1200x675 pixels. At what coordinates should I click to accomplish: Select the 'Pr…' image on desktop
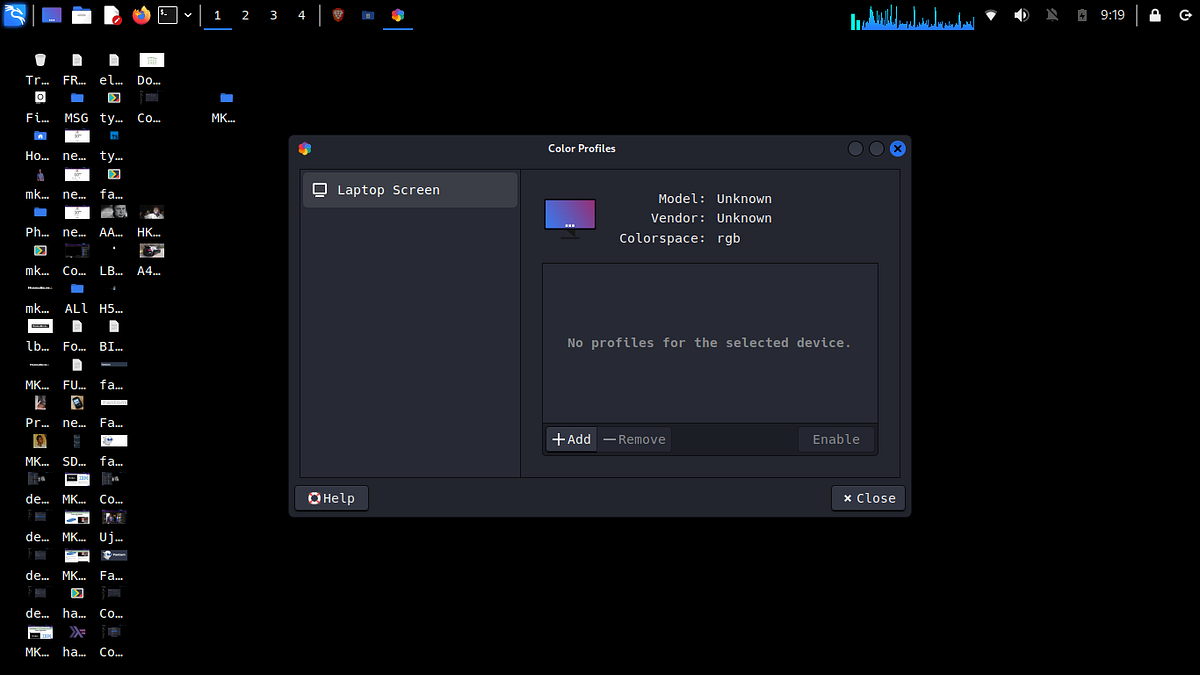(x=38, y=413)
